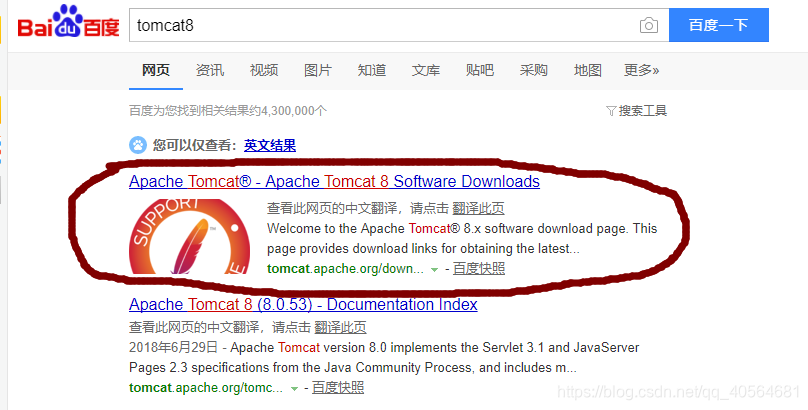Viewport: 808px width, 410px height.
Task: Click the 英文结果 link
Action: tap(270, 145)
